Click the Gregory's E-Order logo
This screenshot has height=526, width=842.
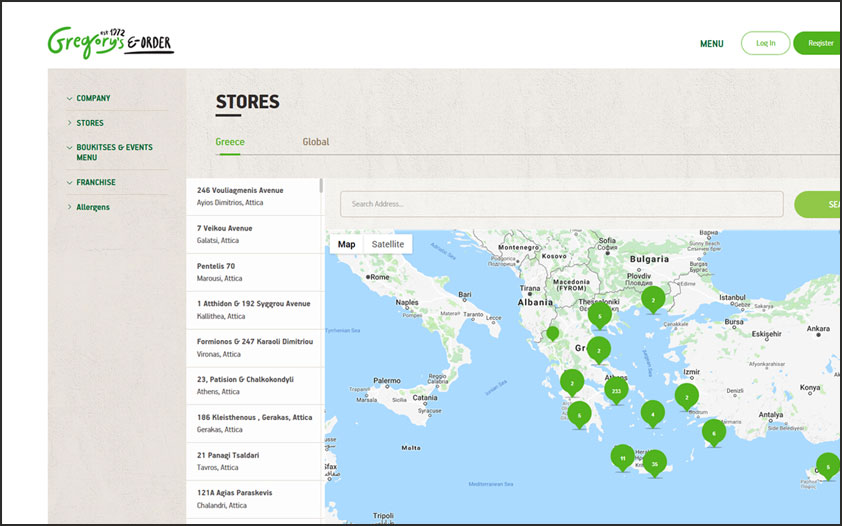click(110, 43)
